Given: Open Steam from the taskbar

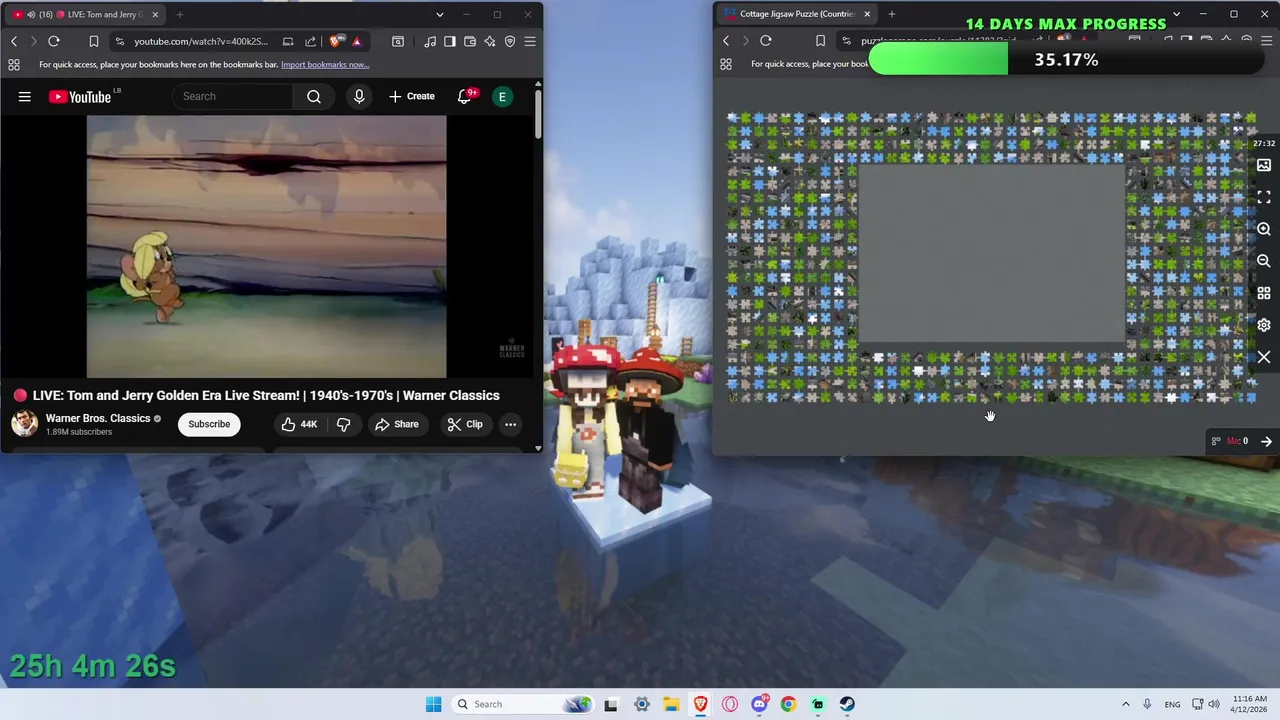Looking at the screenshot, I should 847,704.
